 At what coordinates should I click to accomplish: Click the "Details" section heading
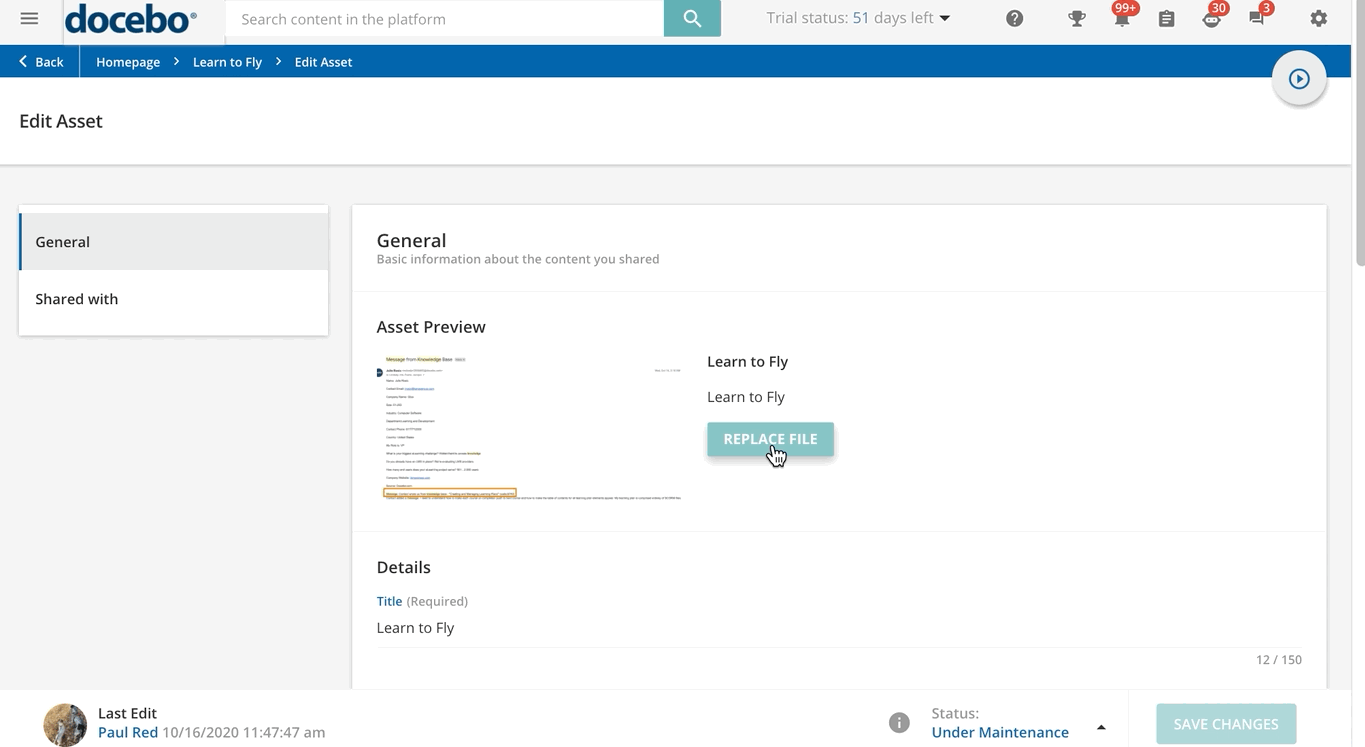[x=403, y=567]
